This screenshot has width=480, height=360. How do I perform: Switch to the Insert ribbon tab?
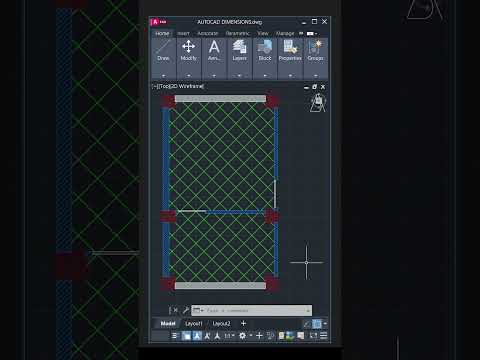click(x=183, y=34)
